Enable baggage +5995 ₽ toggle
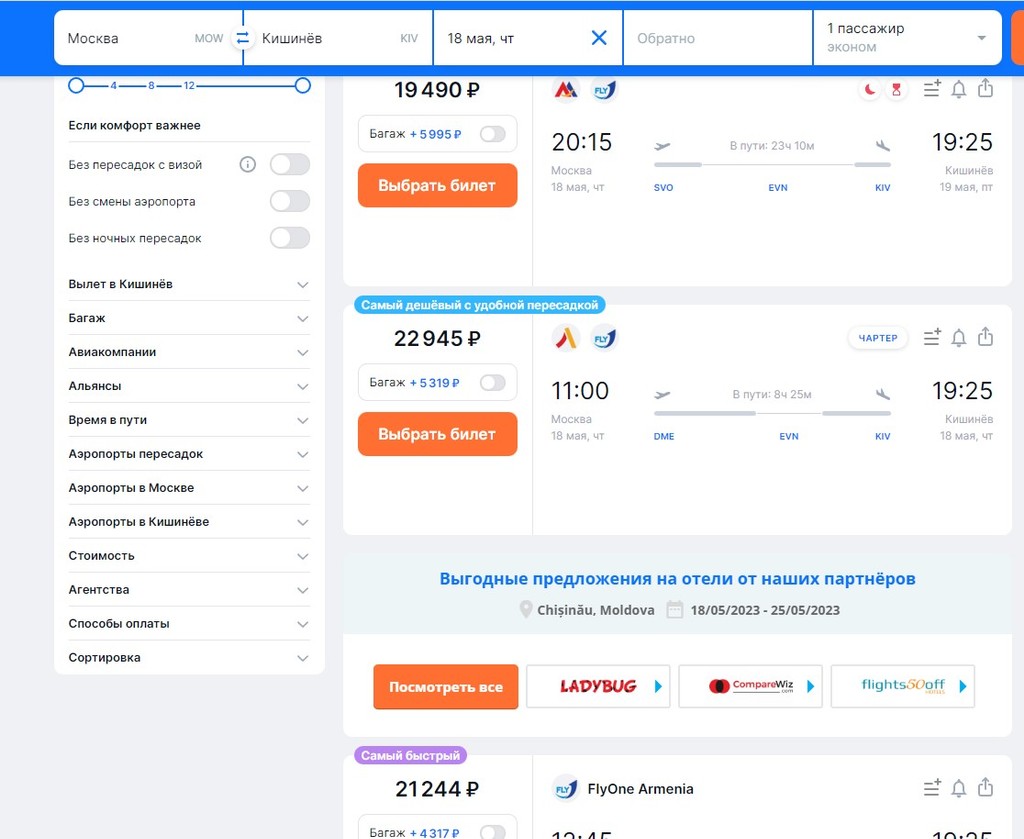This screenshot has width=1024, height=839. click(492, 134)
